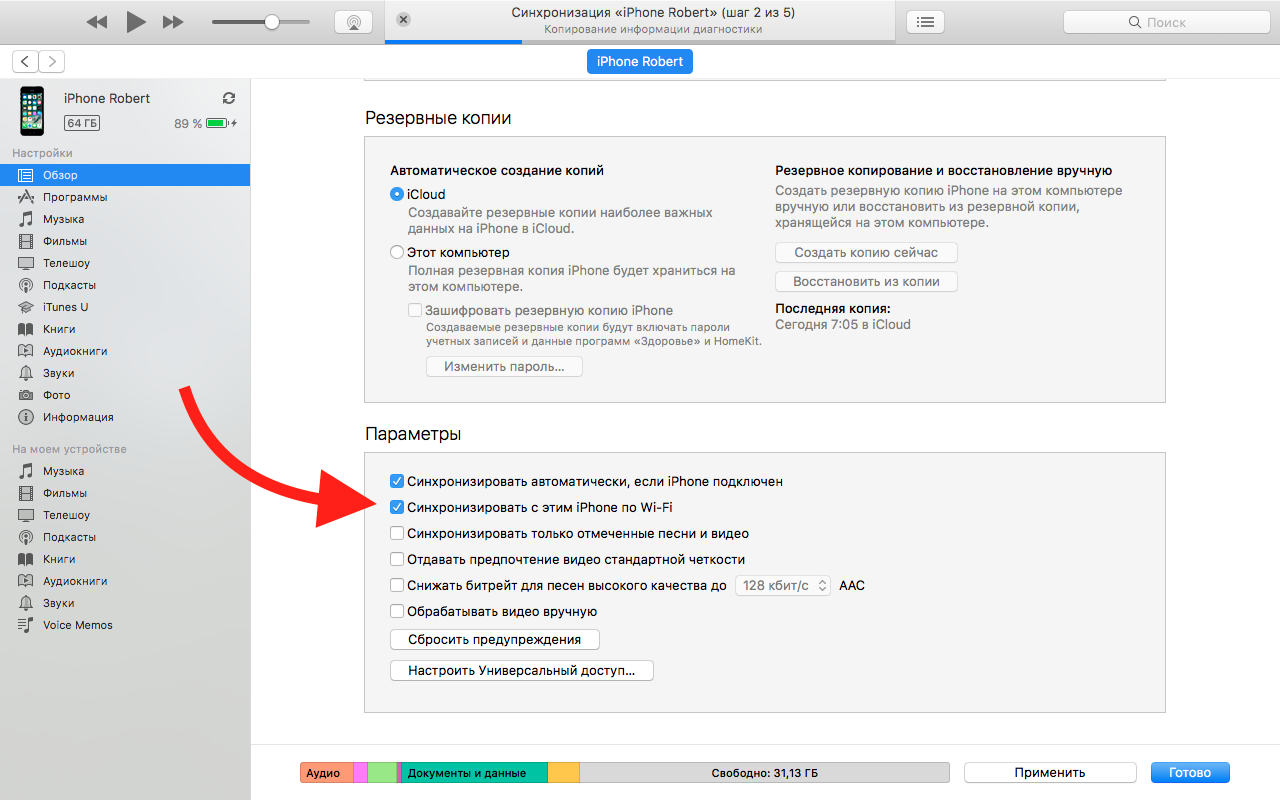Viewport: 1280px width, 800px height.
Task: Skip to next track with fast-forward icon
Action: (173, 22)
